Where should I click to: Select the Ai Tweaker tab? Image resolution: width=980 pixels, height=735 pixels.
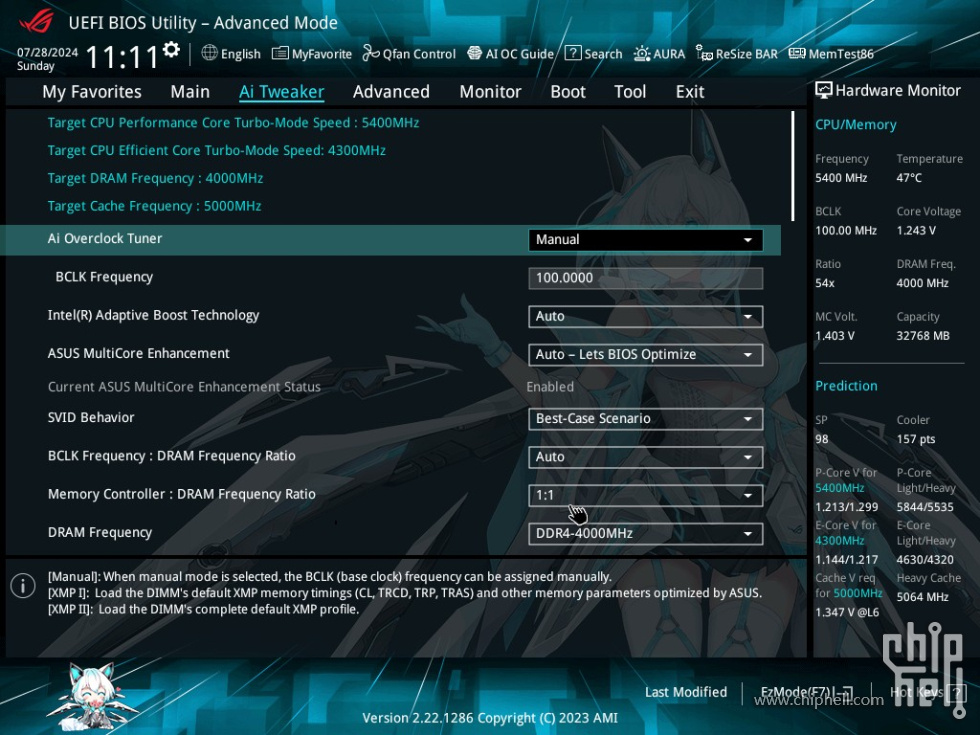tap(281, 92)
